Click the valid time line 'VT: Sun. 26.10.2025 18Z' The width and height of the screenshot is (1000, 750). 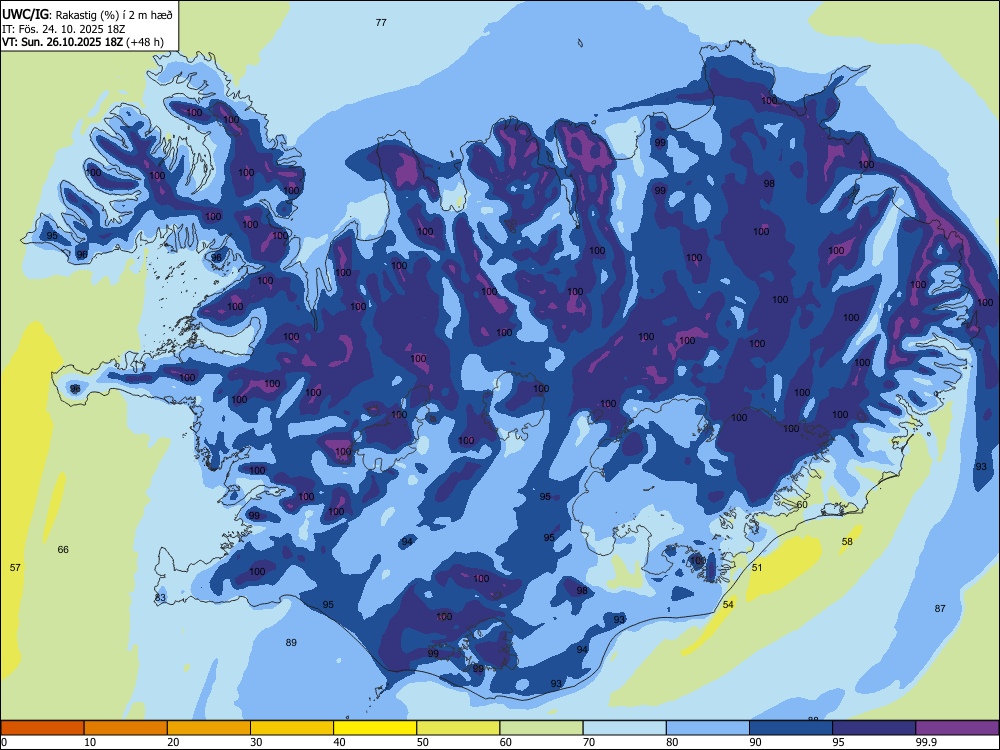coord(63,42)
